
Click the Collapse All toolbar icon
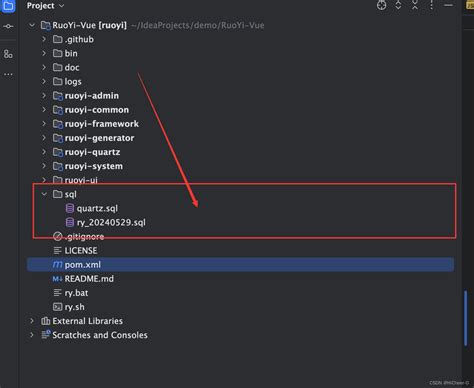pyautogui.click(x=415, y=5)
